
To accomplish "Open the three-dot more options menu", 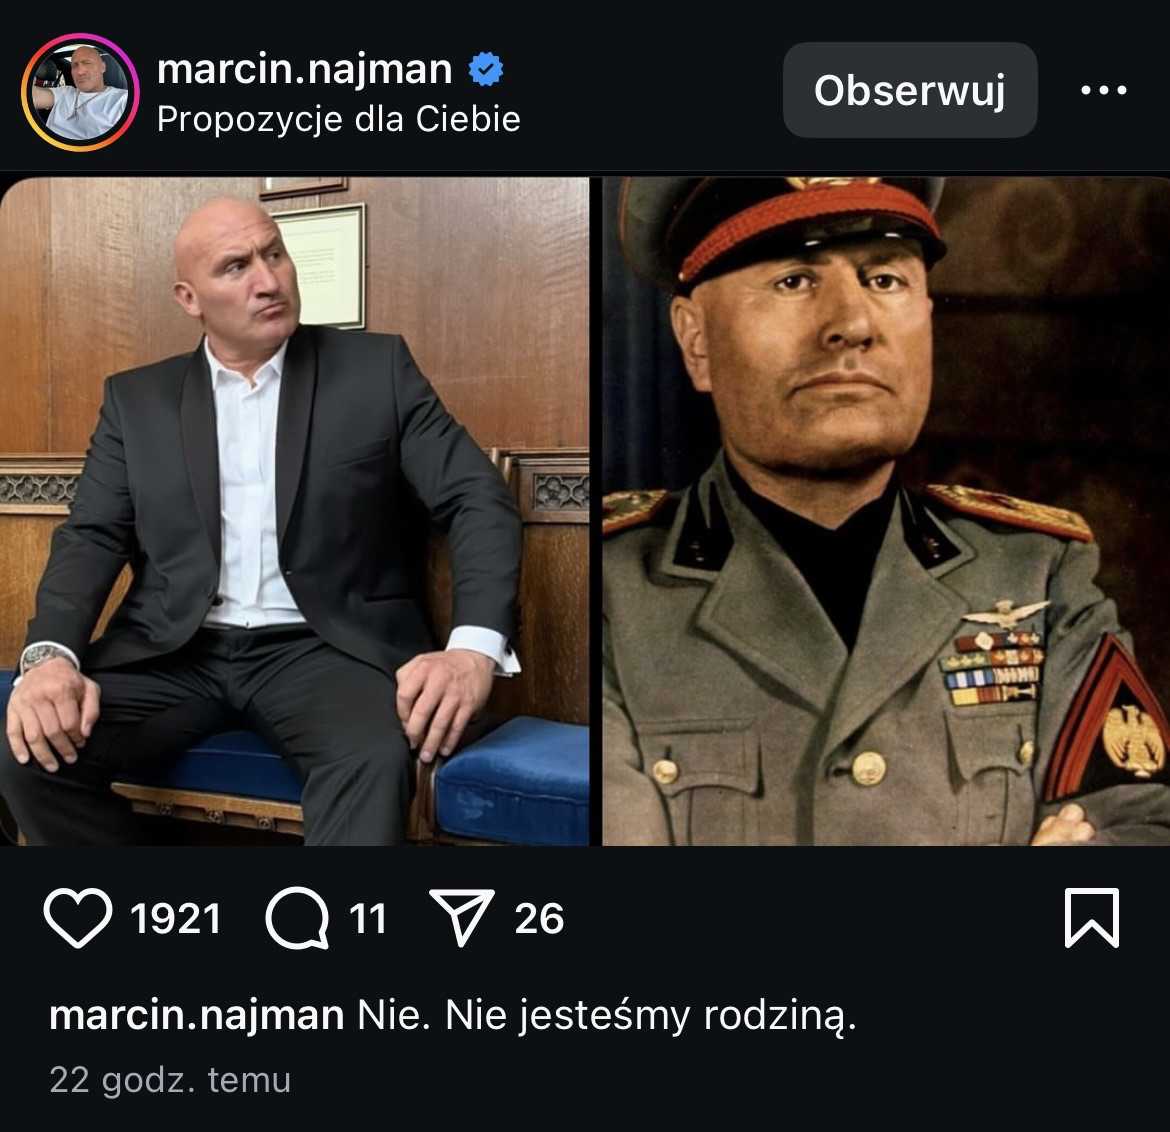I will point(1104,90).
